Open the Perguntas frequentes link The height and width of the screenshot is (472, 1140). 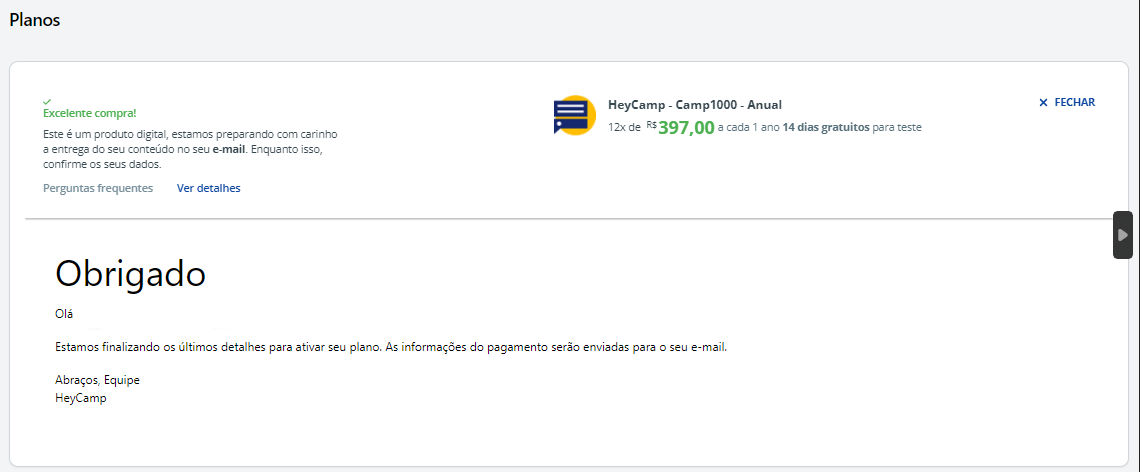98,188
